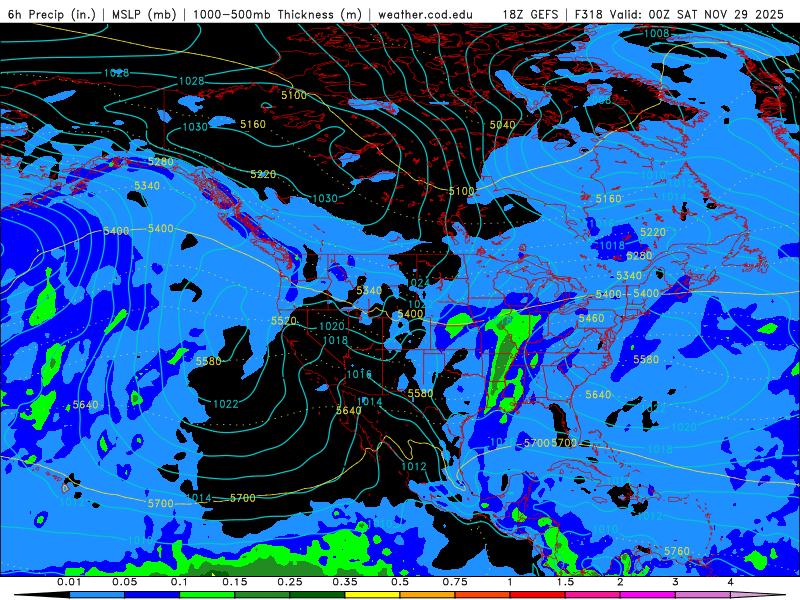Click the 0.75 legend value
The width and height of the screenshot is (800, 600).
click(x=455, y=582)
